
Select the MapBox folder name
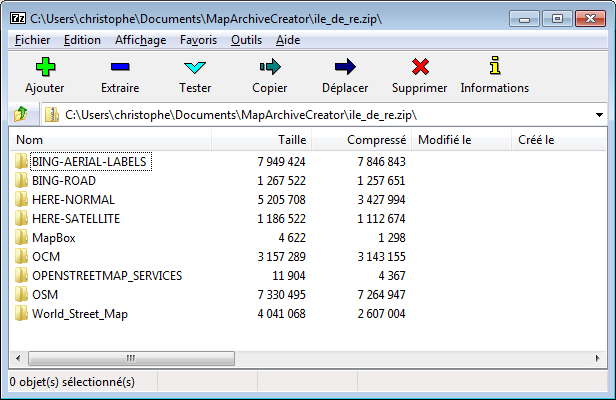[54, 238]
